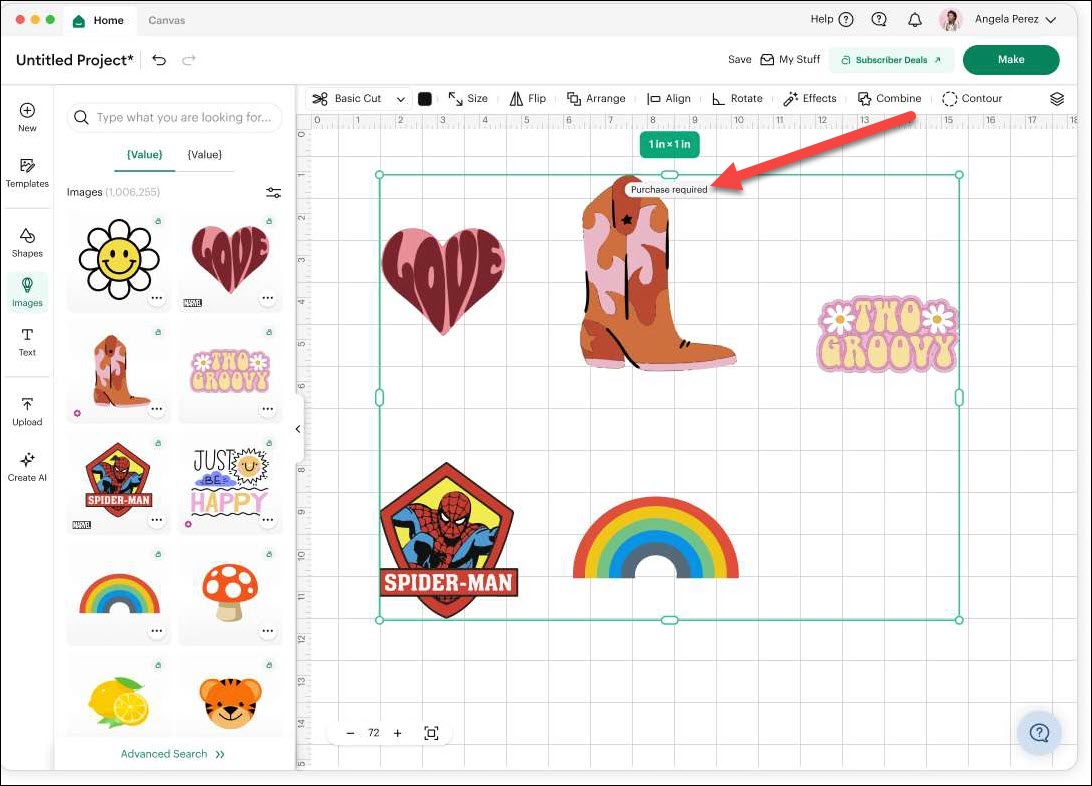Screen dimensions: 1092x786
Task: Click the image search field
Action: click(175, 118)
